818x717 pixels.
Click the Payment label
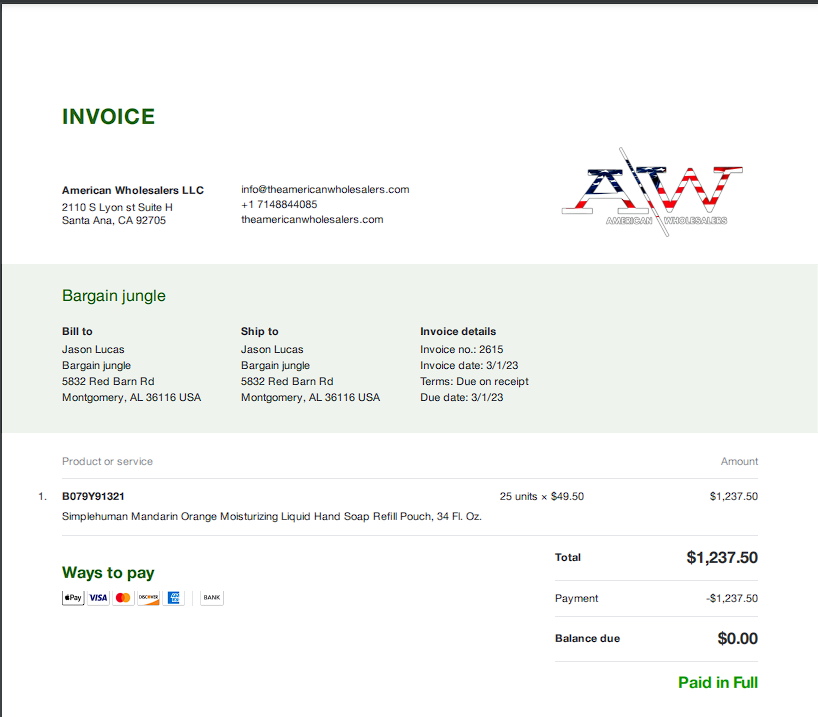pyautogui.click(x=576, y=599)
